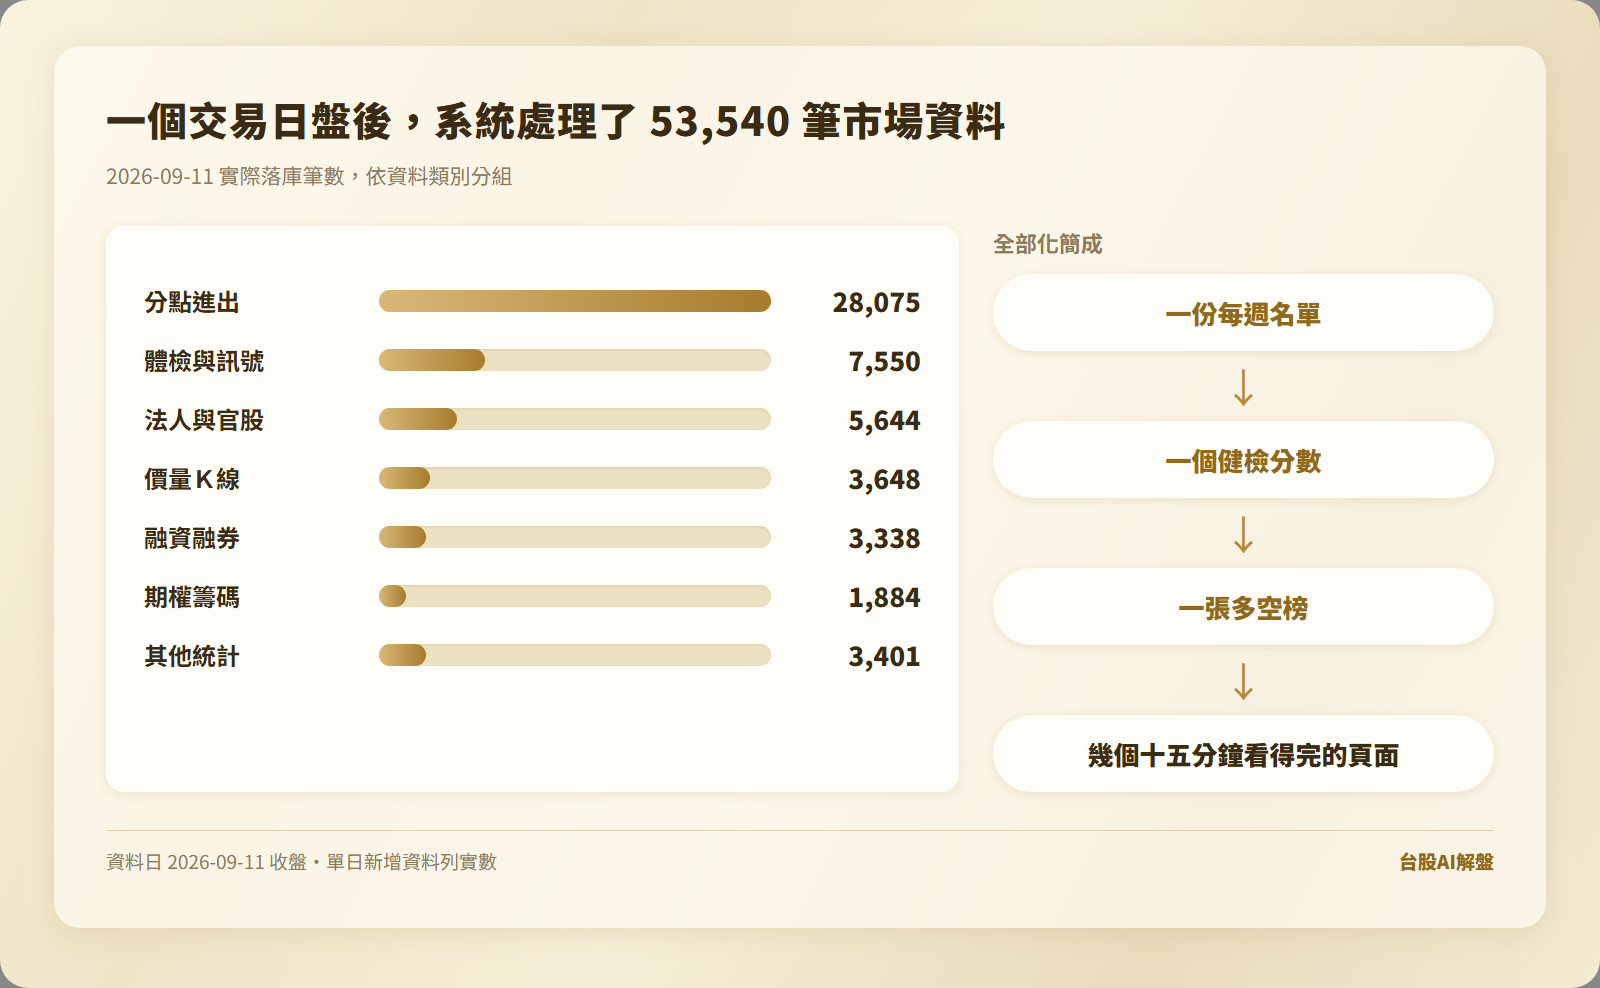Click the value 28,075
This screenshot has height=988, width=1600.
coord(876,302)
